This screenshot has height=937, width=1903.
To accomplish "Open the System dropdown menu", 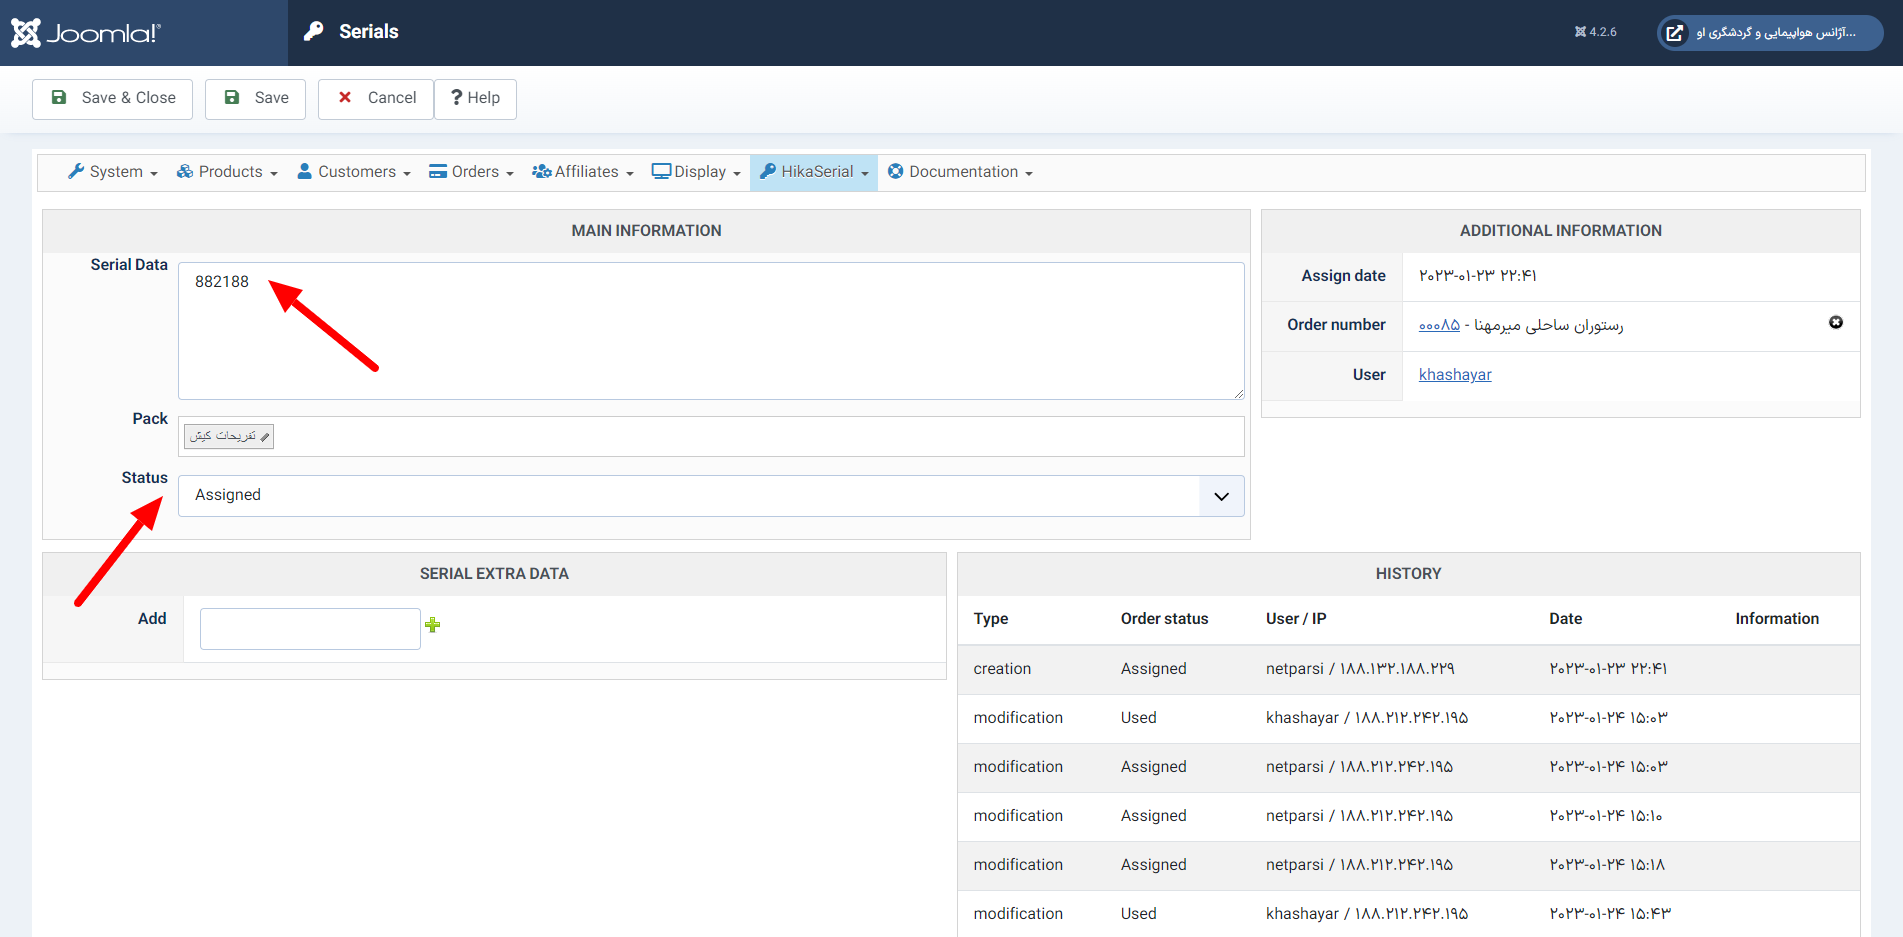I will (x=113, y=172).
